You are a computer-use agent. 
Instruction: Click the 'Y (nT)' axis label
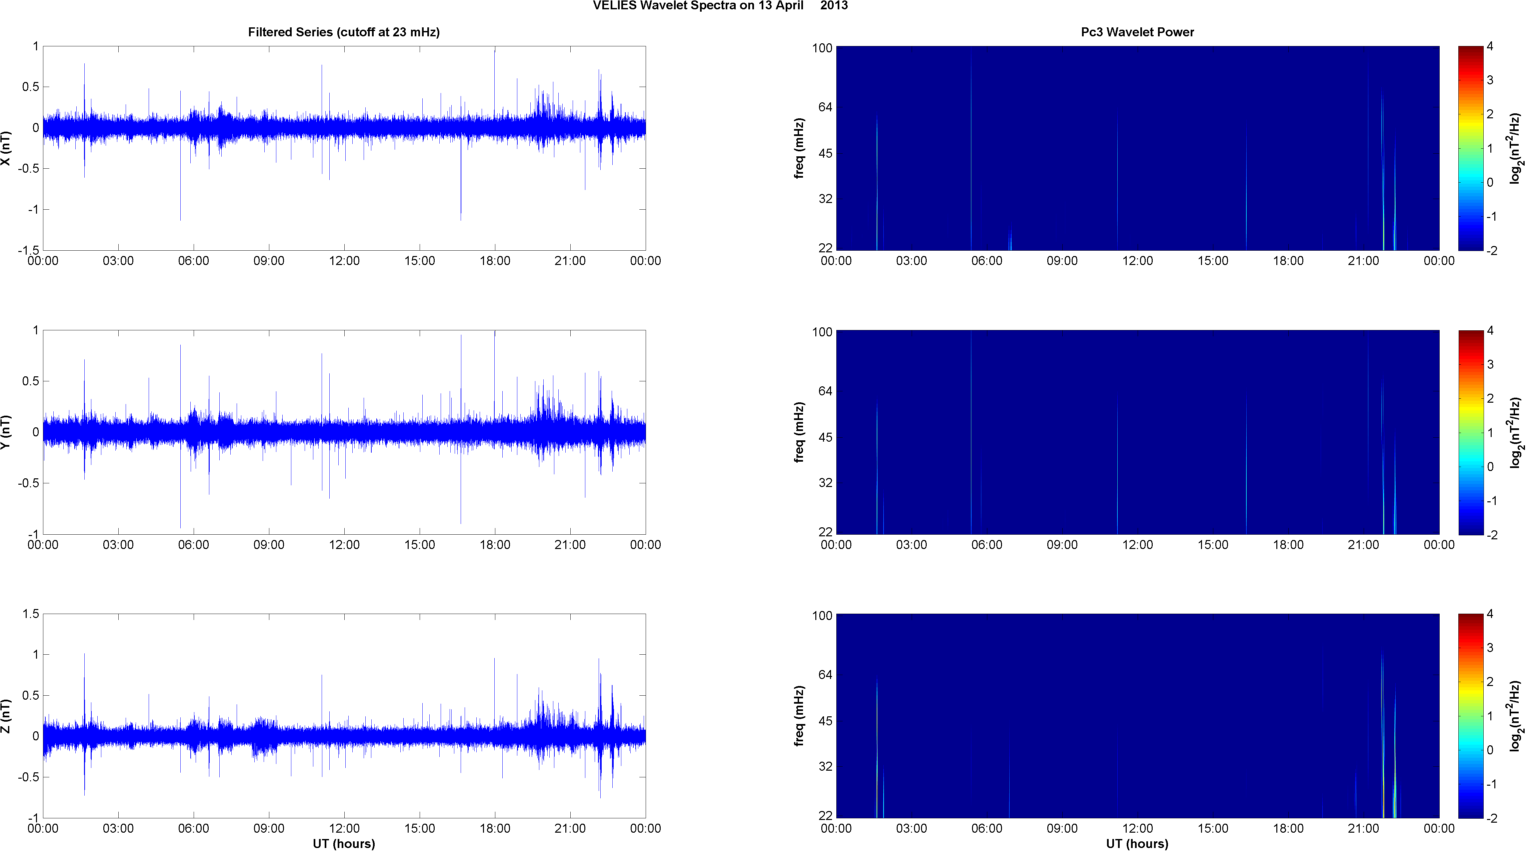tap(6, 432)
